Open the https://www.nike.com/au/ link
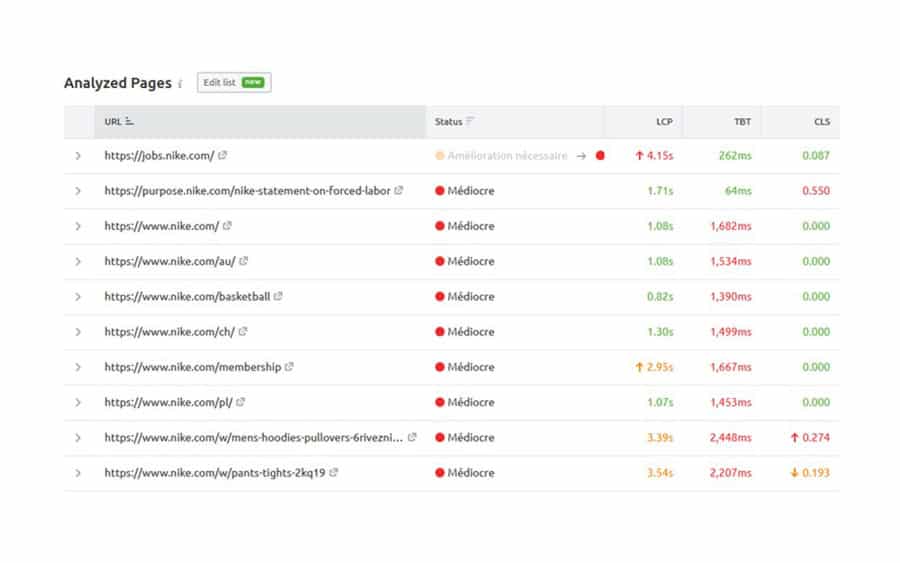The height and width of the screenshot is (563, 900). [x=170, y=261]
